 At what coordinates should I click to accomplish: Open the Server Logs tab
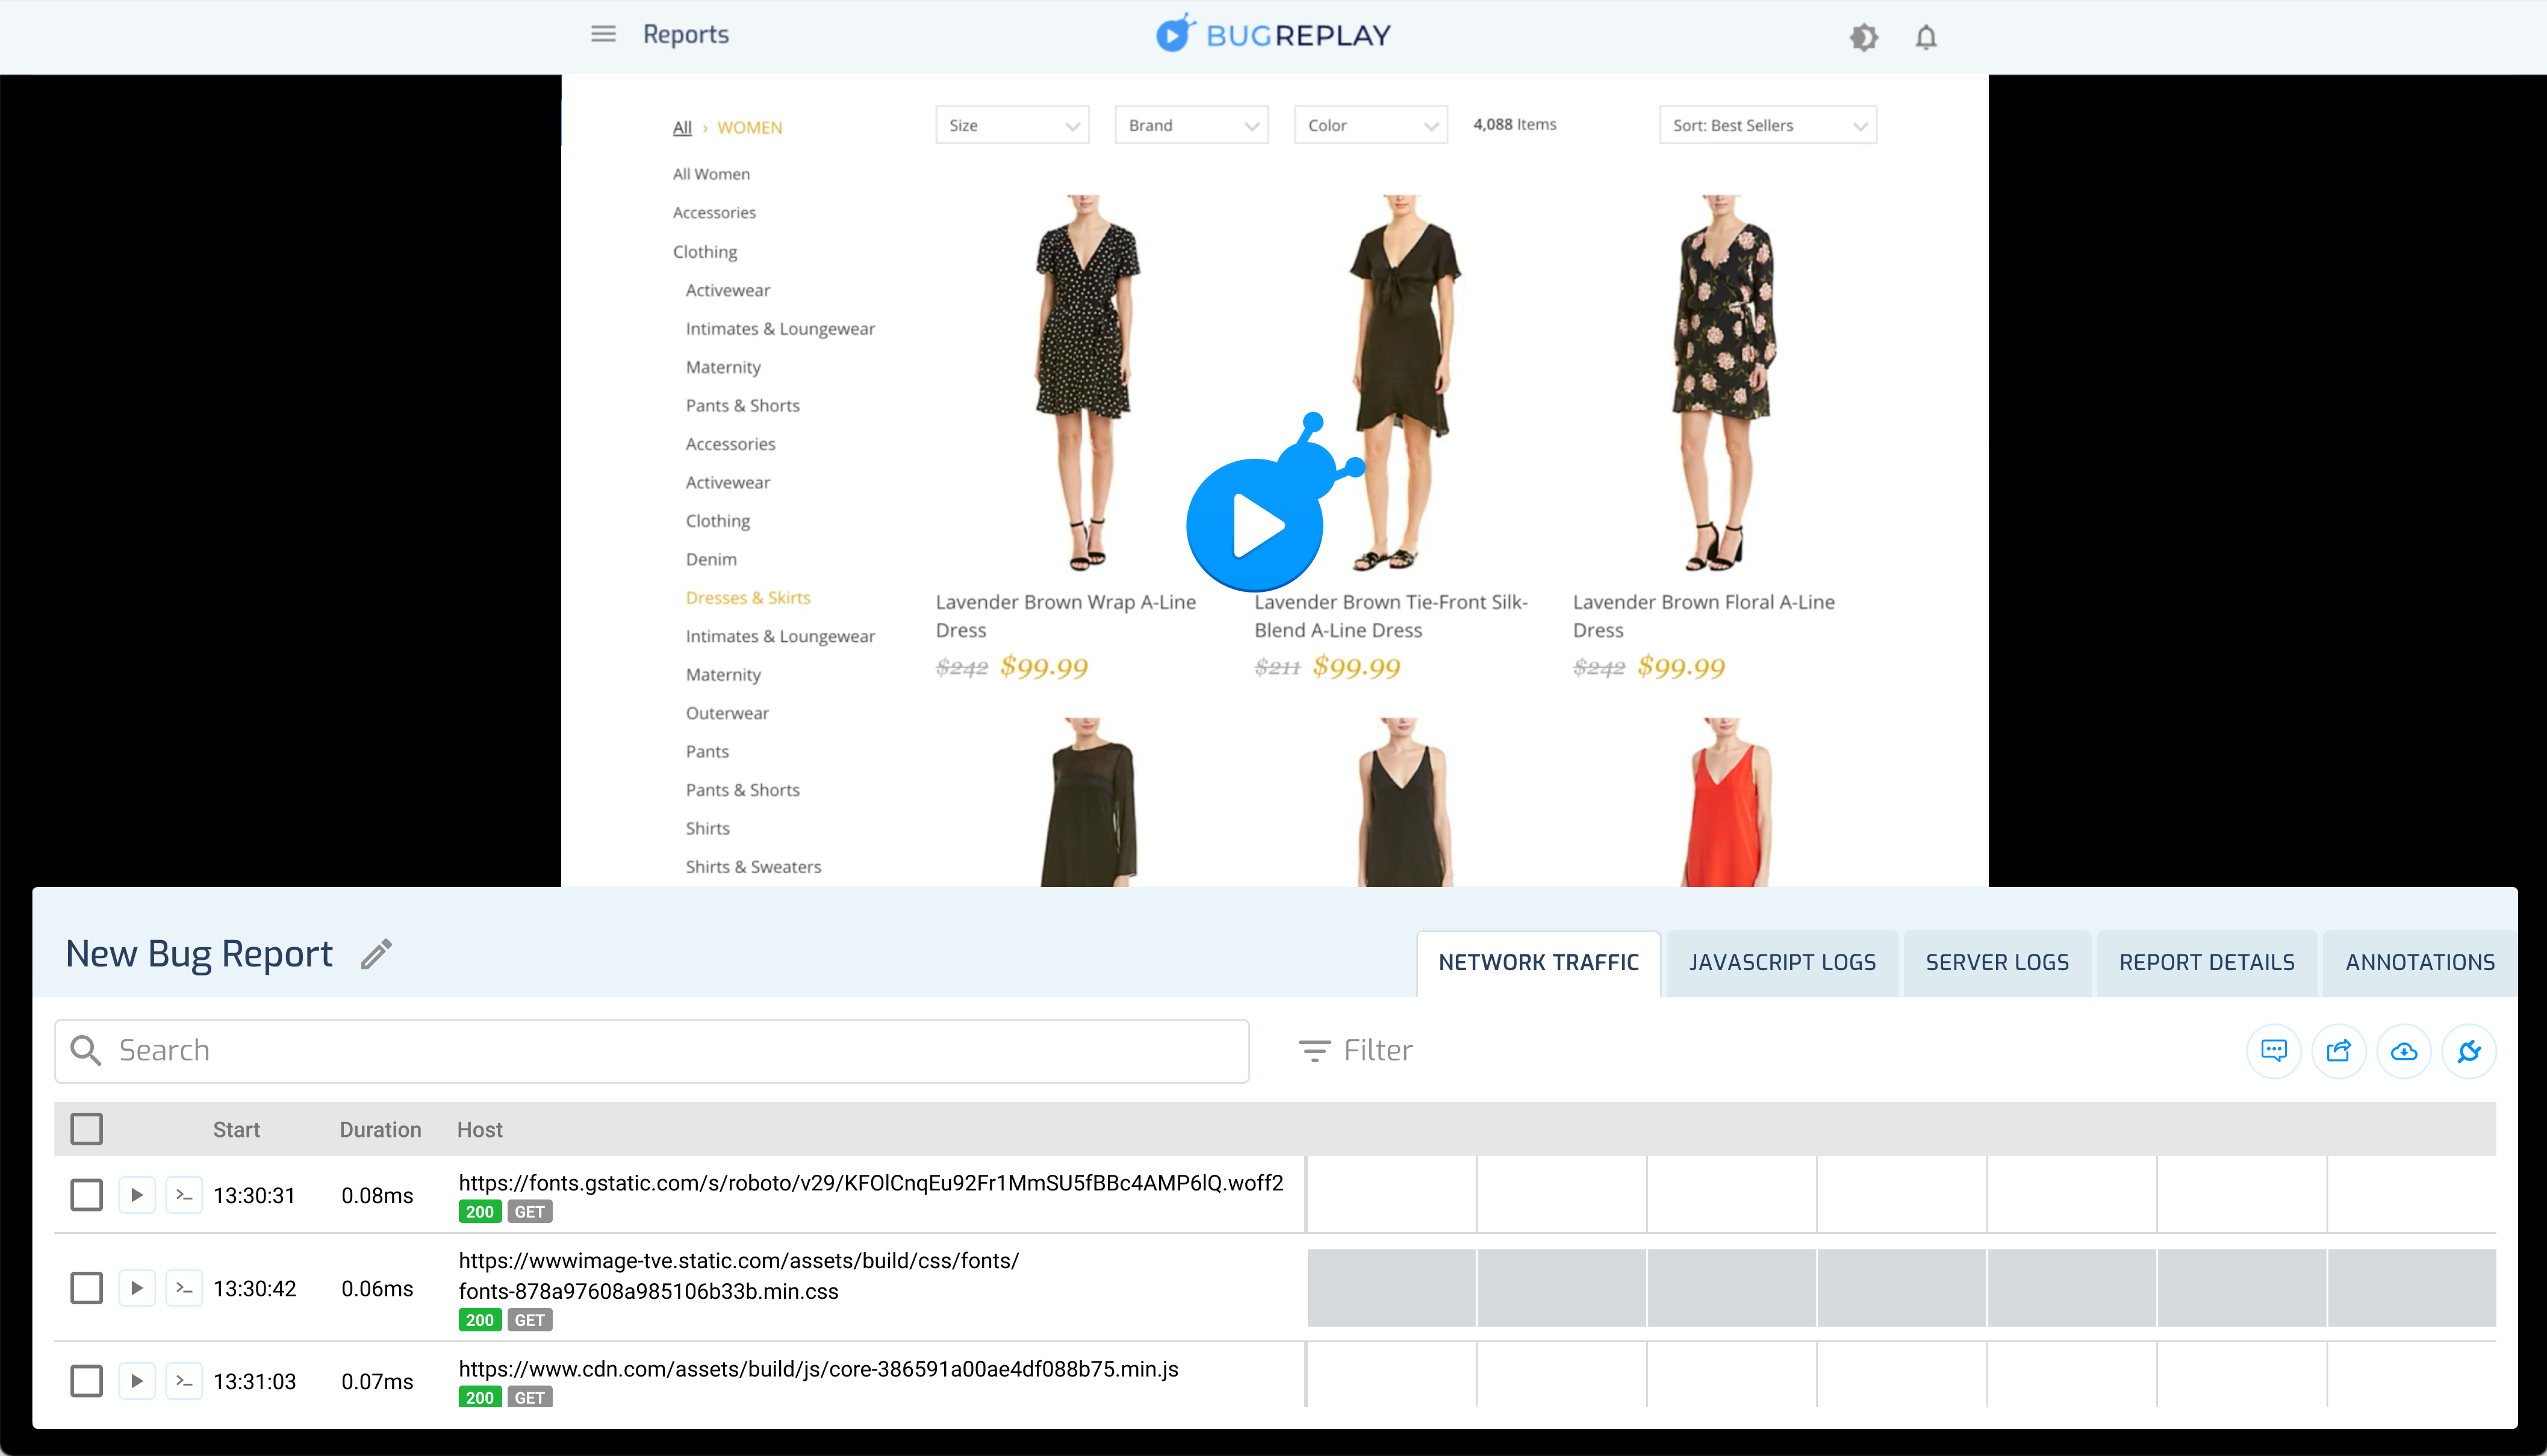pos(1996,962)
